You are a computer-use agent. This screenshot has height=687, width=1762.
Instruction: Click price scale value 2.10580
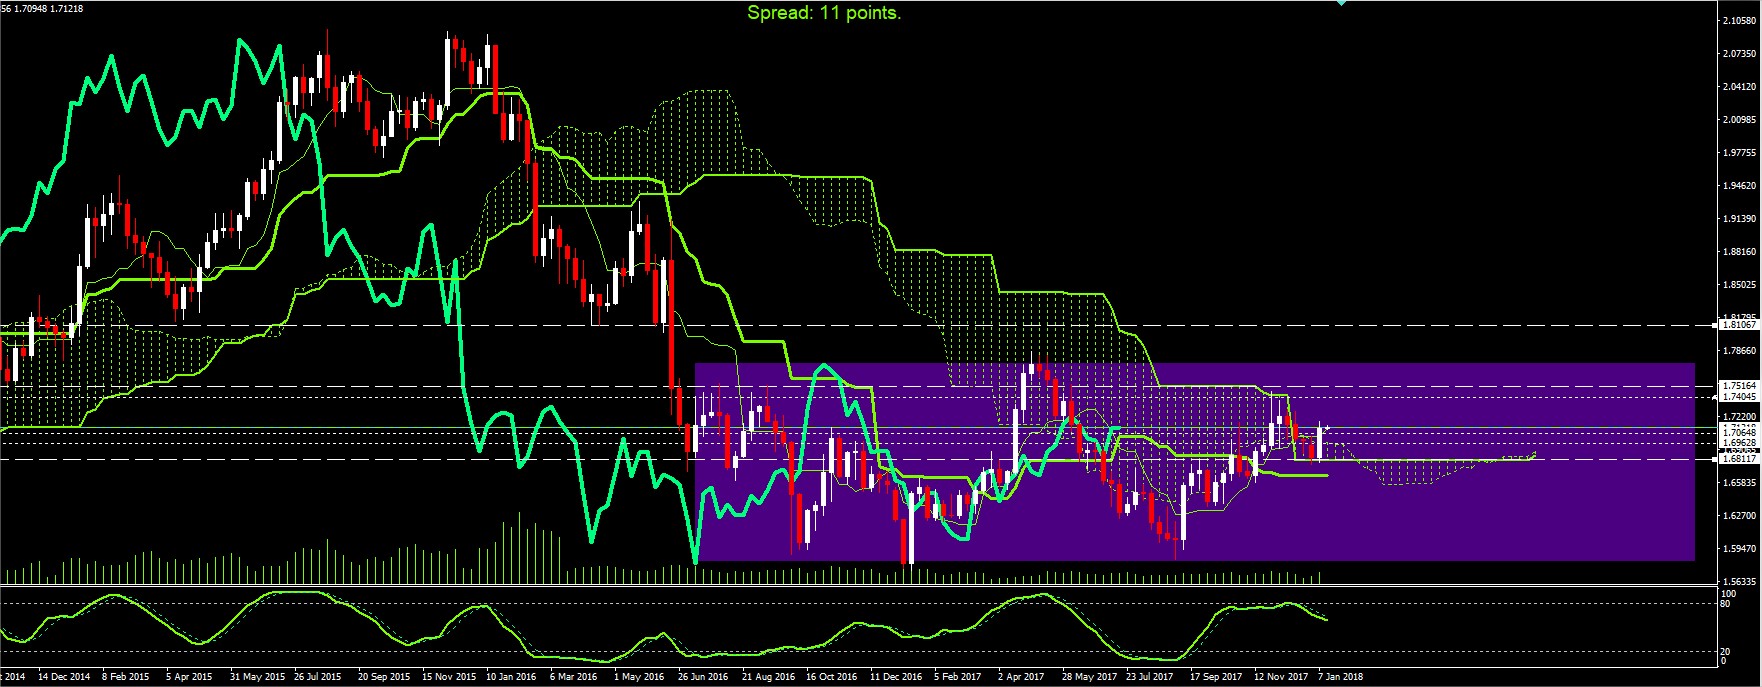[x=1740, y=21]
